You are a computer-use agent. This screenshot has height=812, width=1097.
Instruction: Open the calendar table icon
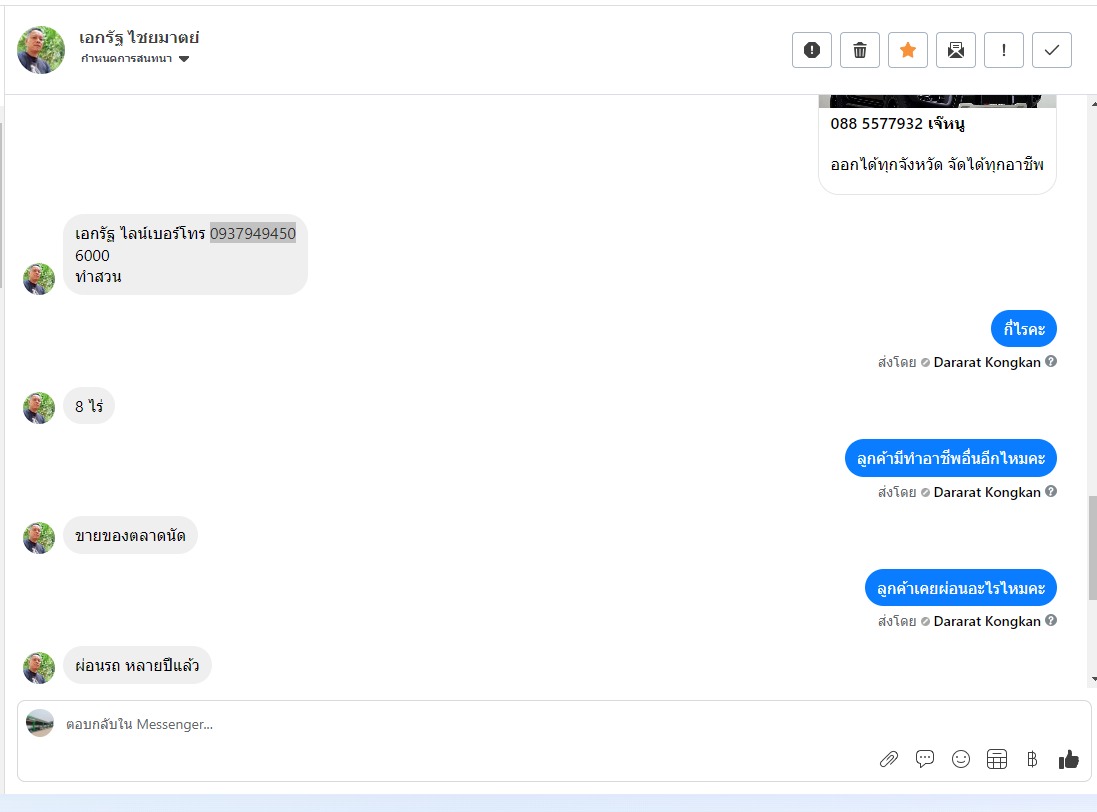[997, 759]
